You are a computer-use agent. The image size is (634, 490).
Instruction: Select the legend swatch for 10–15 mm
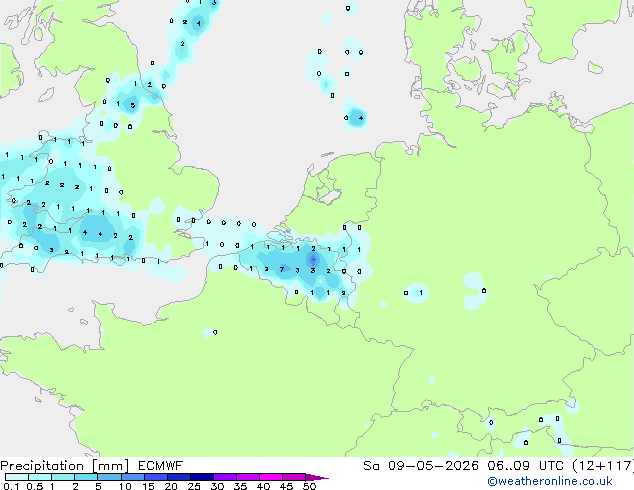pyautogui.click(x=132, y=477)
